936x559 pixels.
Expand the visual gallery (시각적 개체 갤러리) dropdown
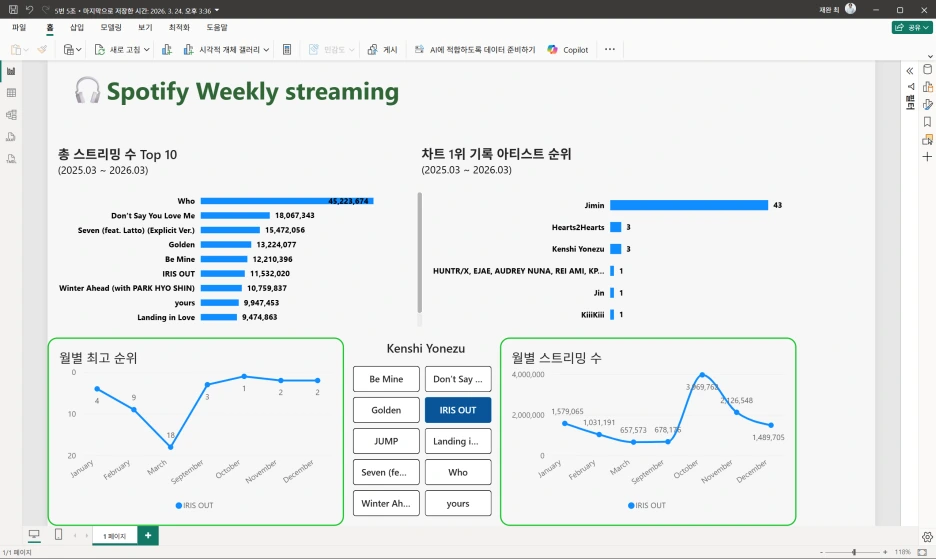click(266, 50)
